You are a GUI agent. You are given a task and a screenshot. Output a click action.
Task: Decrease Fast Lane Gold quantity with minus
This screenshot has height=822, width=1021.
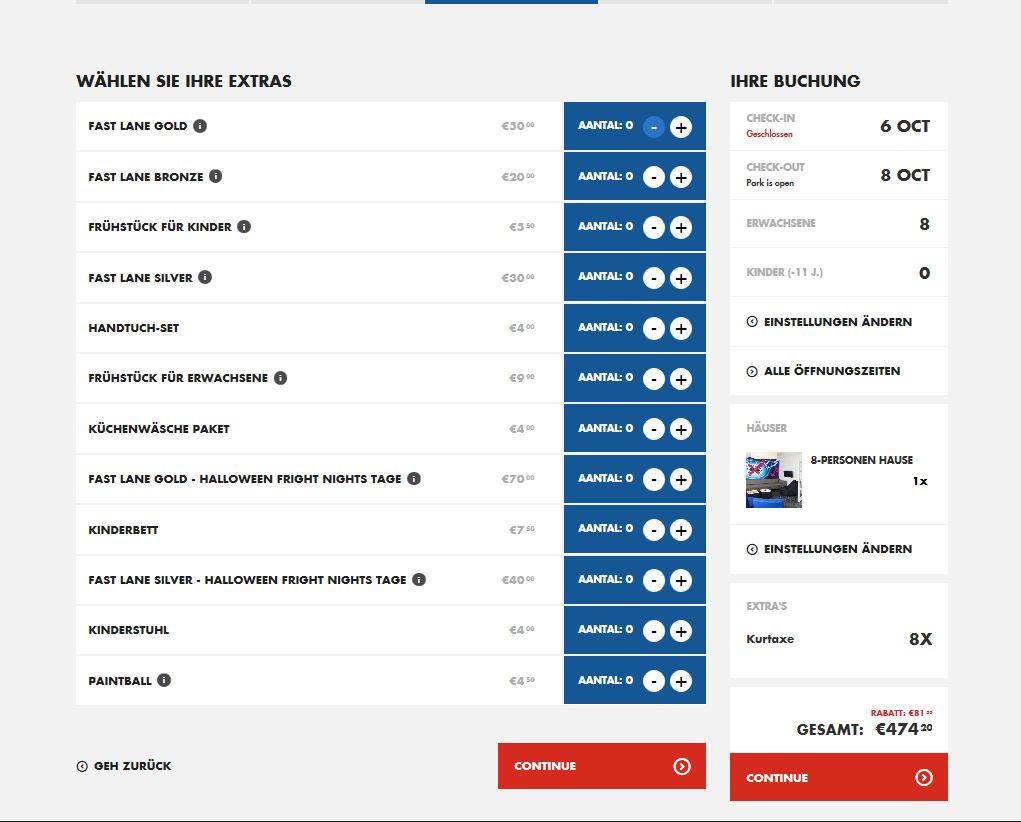tap(654, 127)
